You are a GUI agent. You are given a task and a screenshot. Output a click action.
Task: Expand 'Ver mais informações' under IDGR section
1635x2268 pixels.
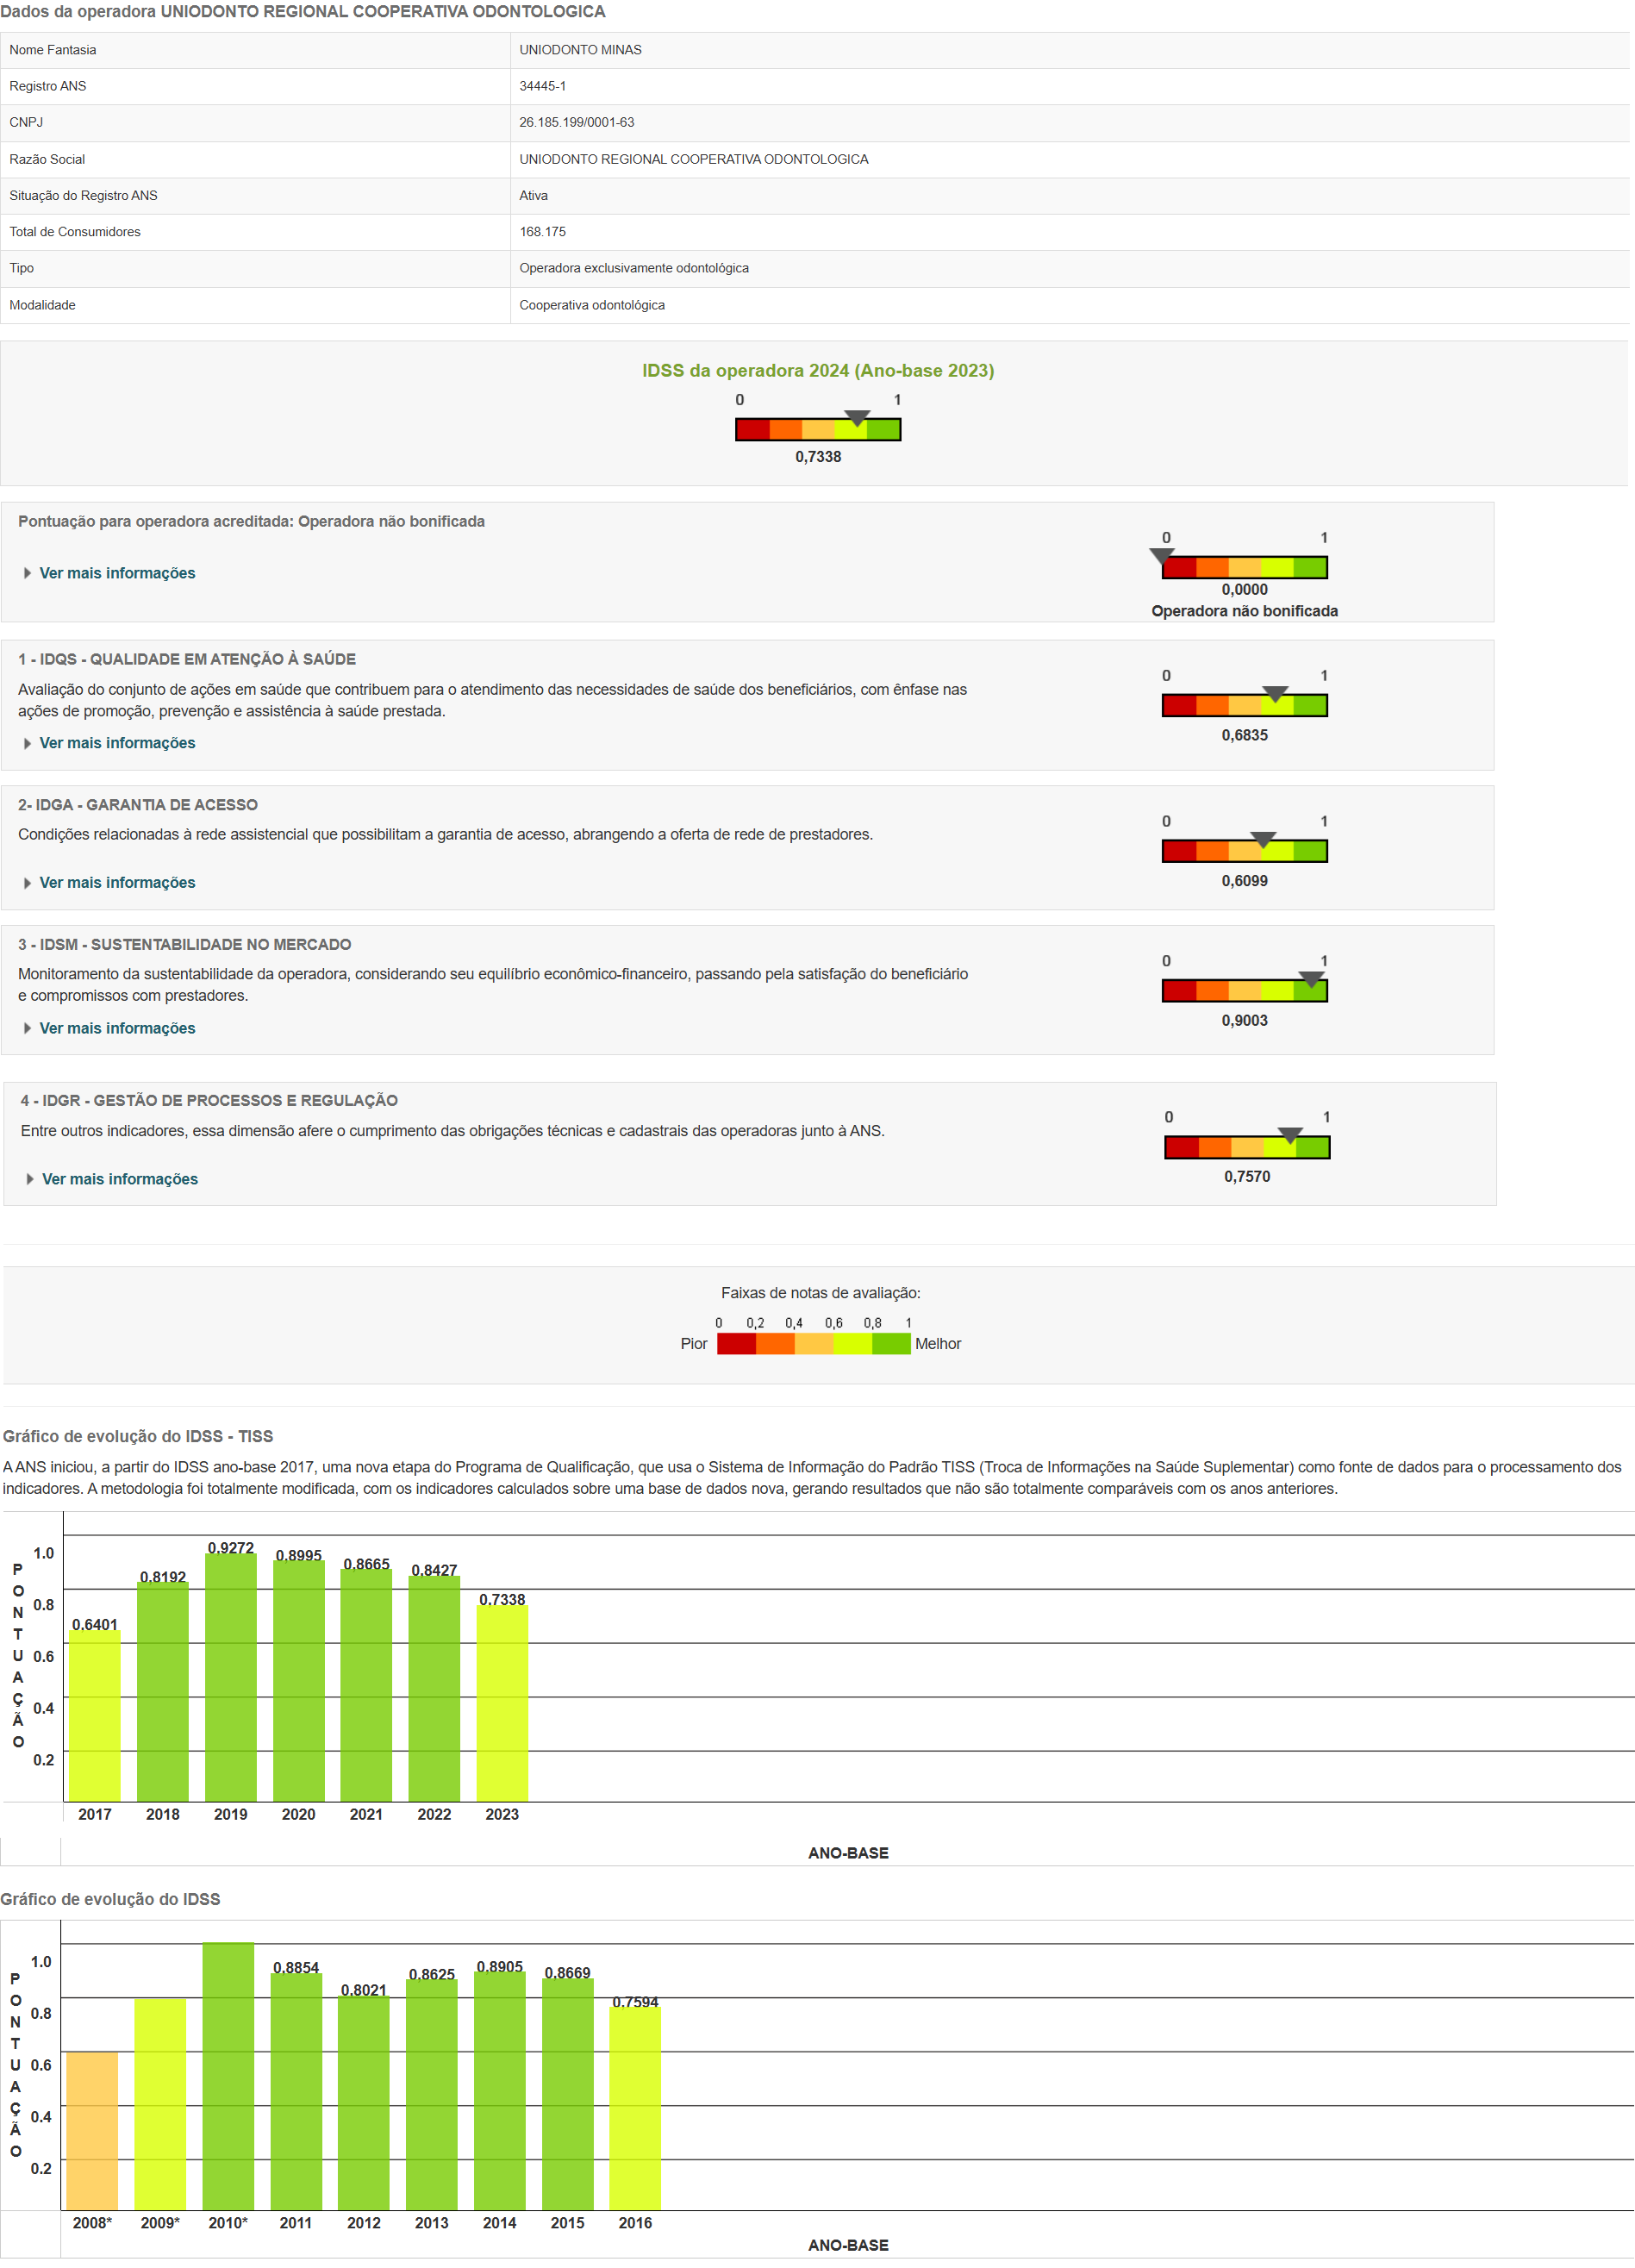[120, 1179]
